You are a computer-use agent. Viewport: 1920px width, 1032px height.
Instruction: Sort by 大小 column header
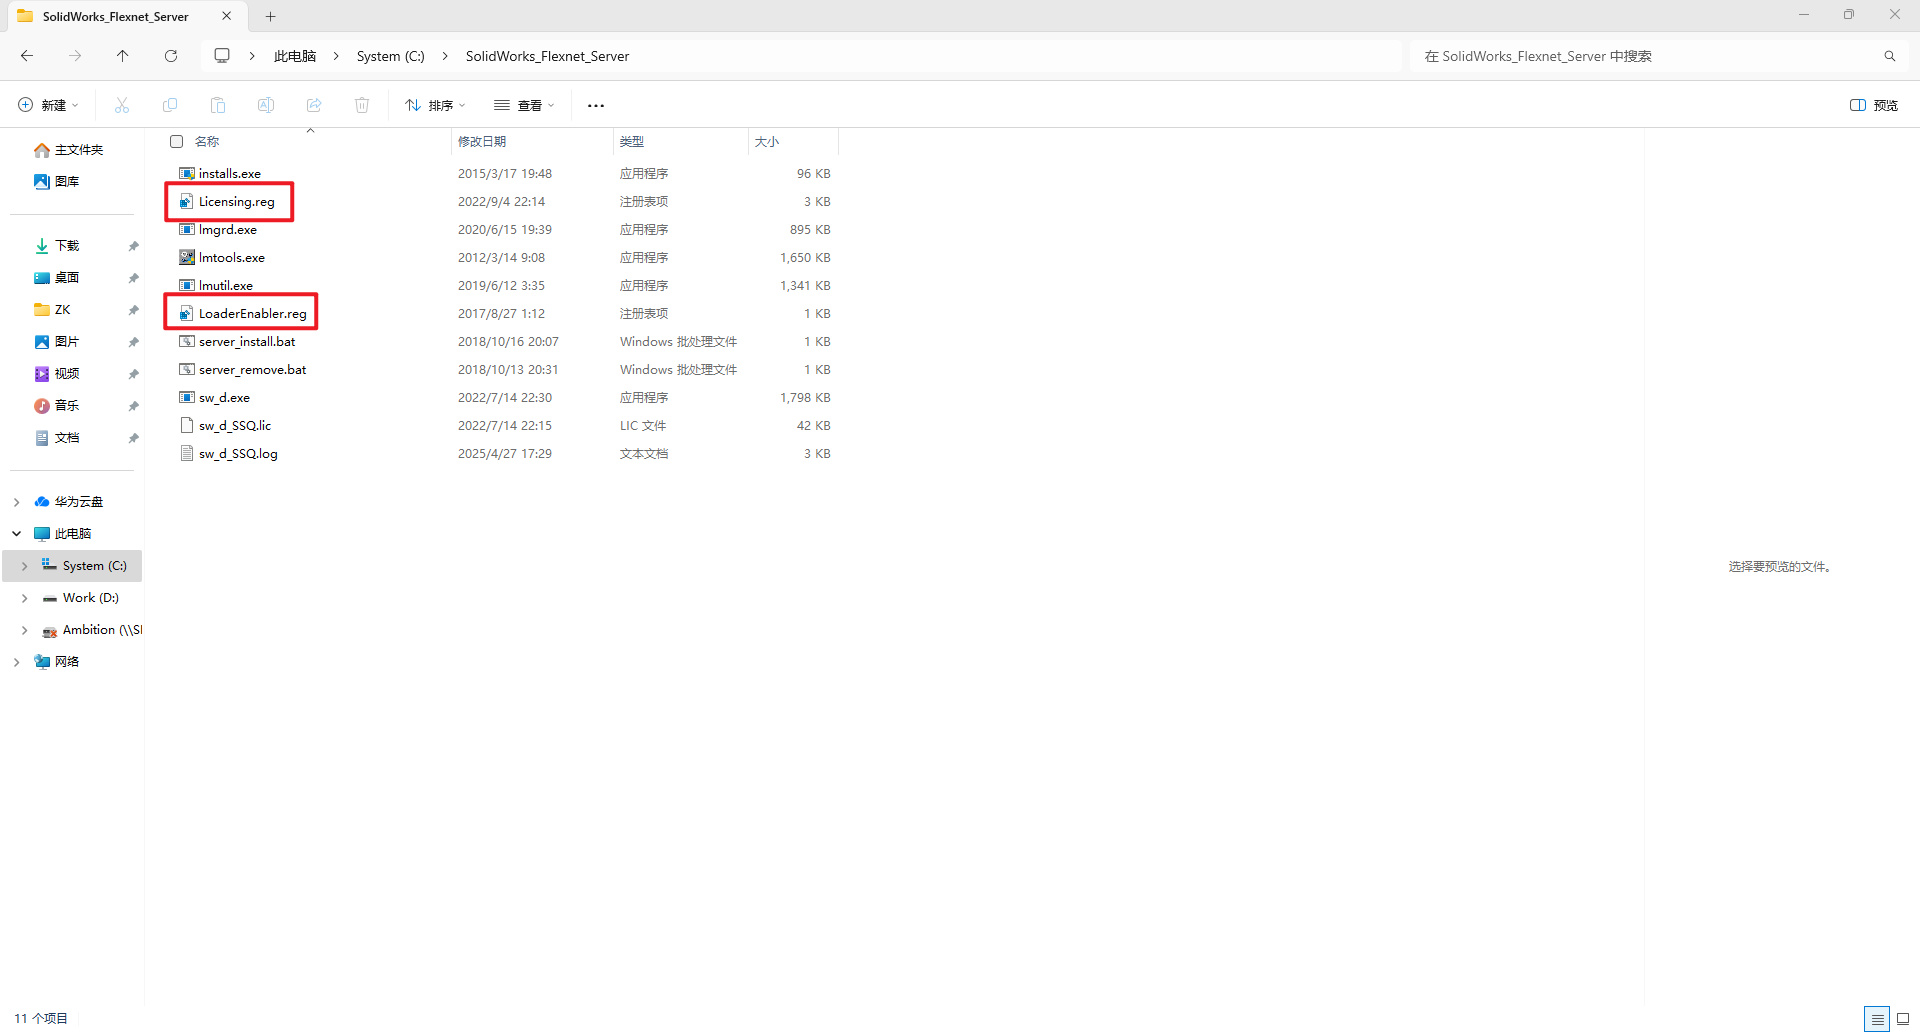tap(767, 142)
